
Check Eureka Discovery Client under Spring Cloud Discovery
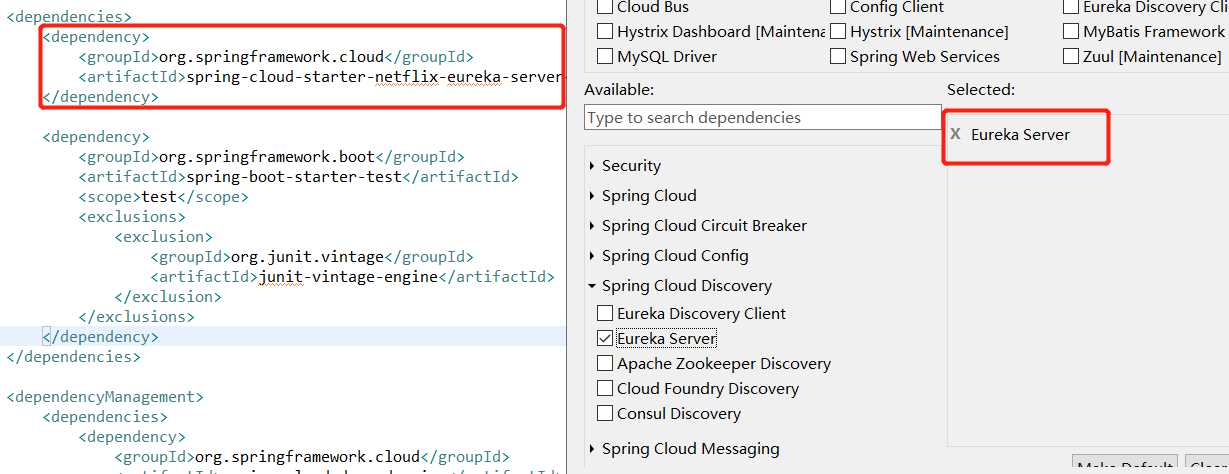coord(604,314)
